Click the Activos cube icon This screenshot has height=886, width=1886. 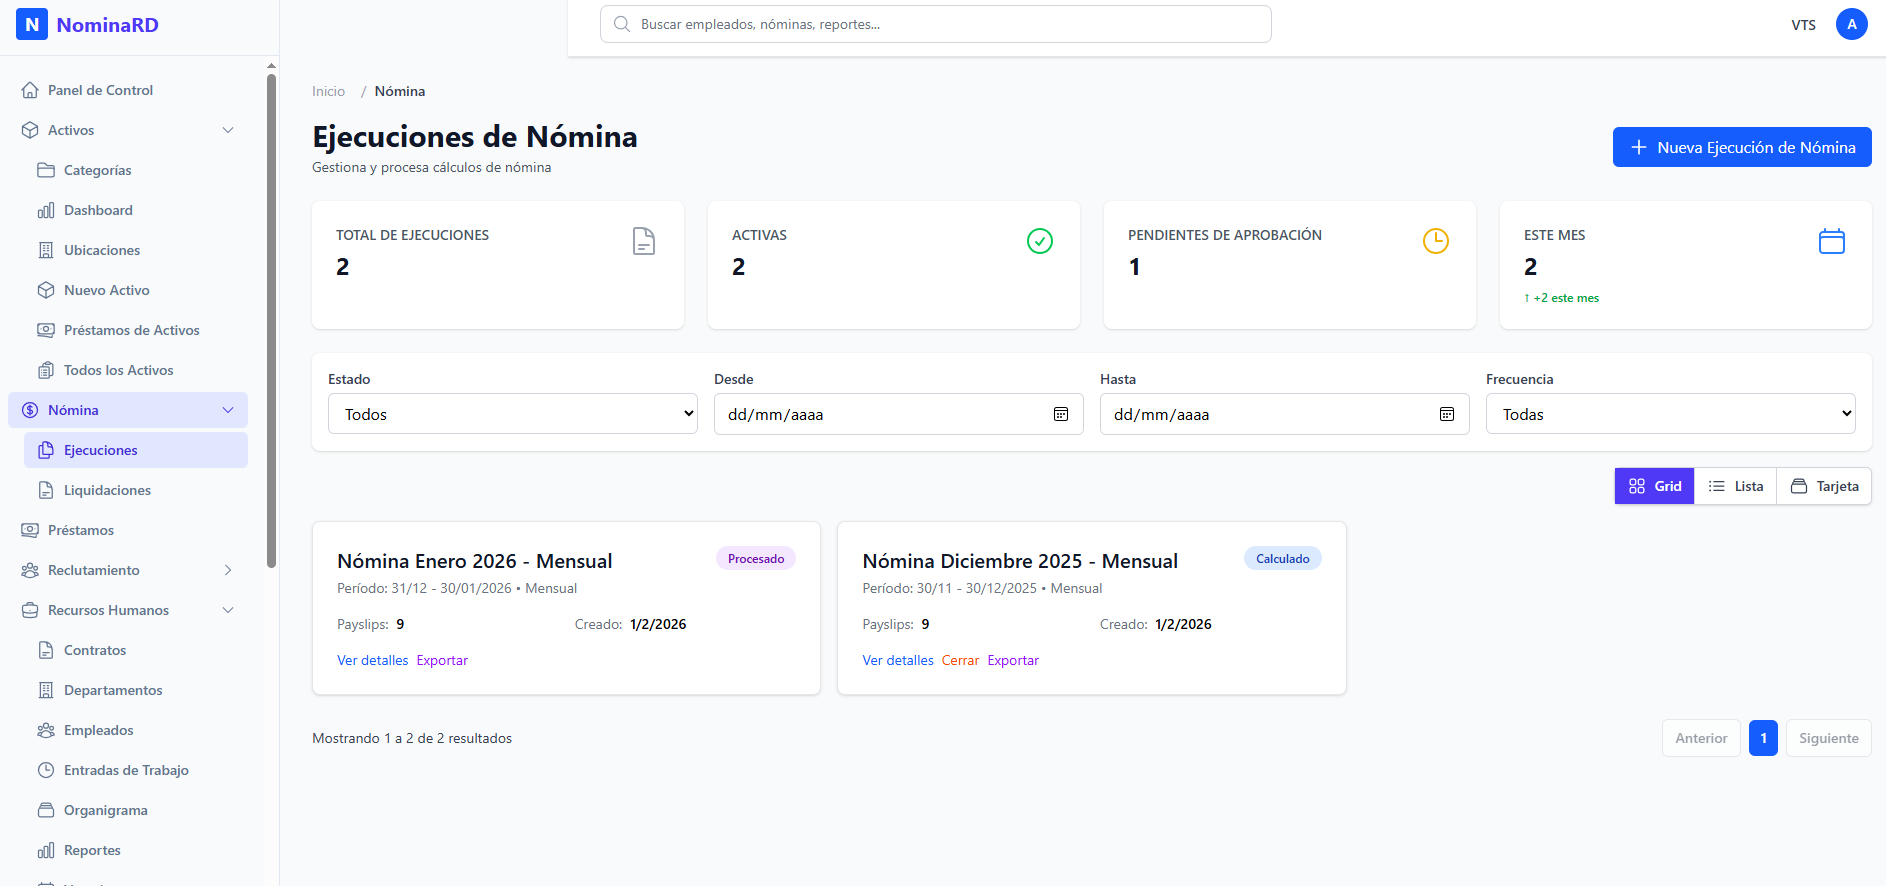click(30, 130)
